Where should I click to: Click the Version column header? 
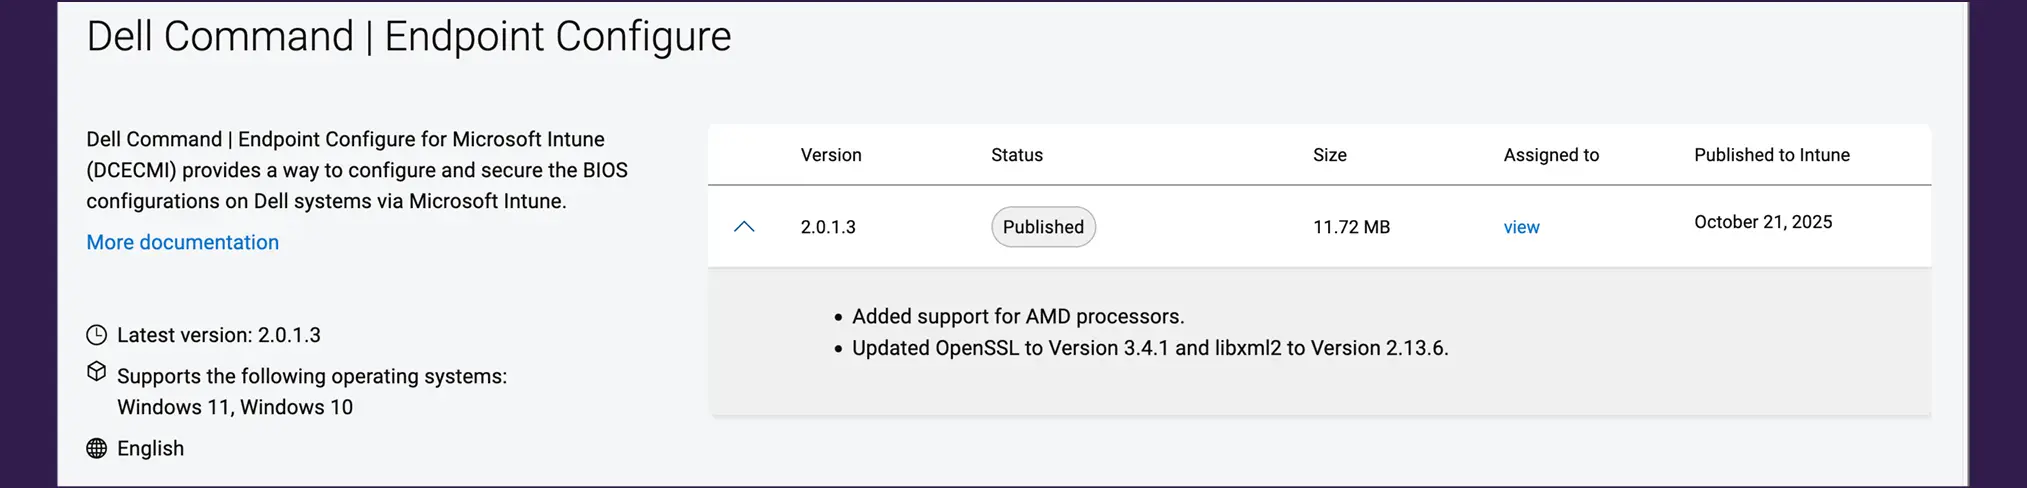coord(830,155)
